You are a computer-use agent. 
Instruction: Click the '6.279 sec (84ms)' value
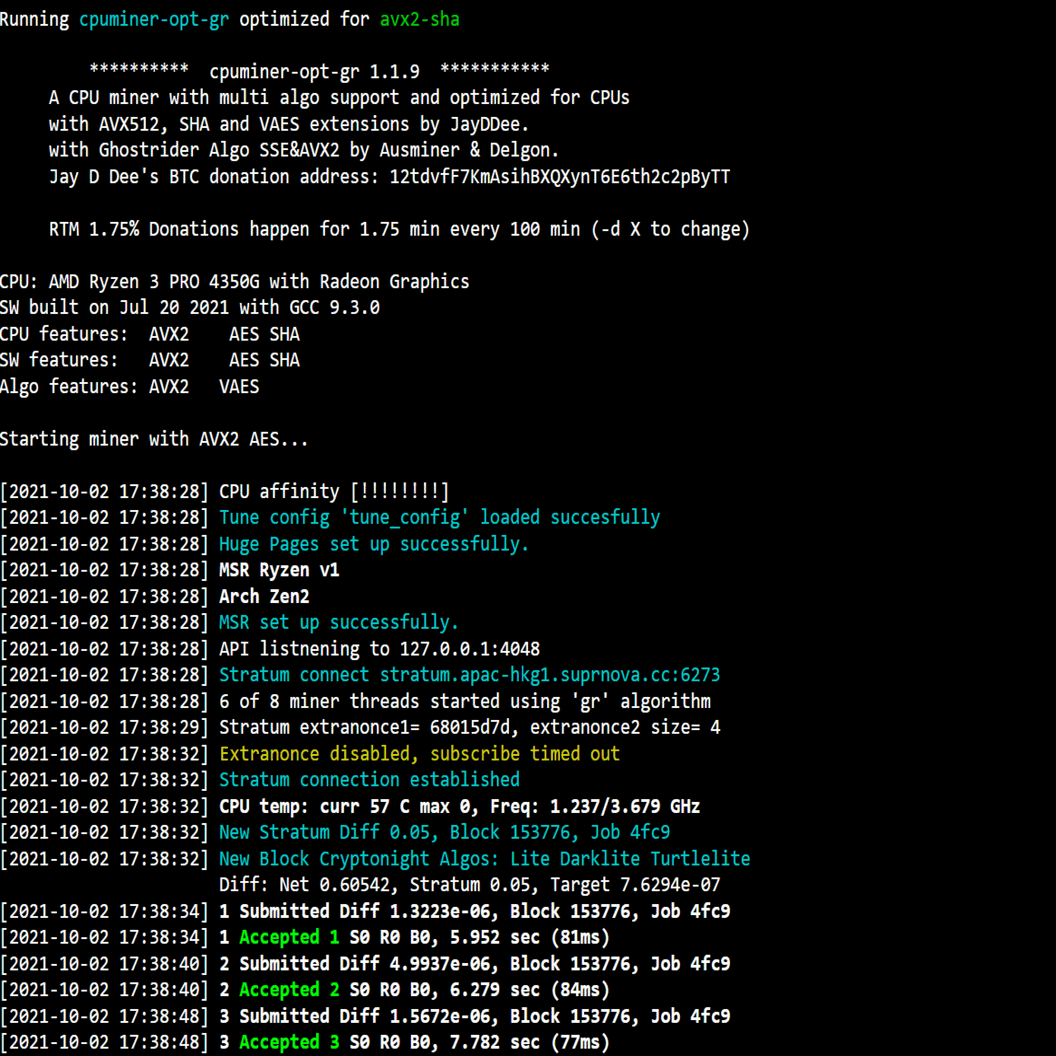pyautogui.click(x=529, y=990)
